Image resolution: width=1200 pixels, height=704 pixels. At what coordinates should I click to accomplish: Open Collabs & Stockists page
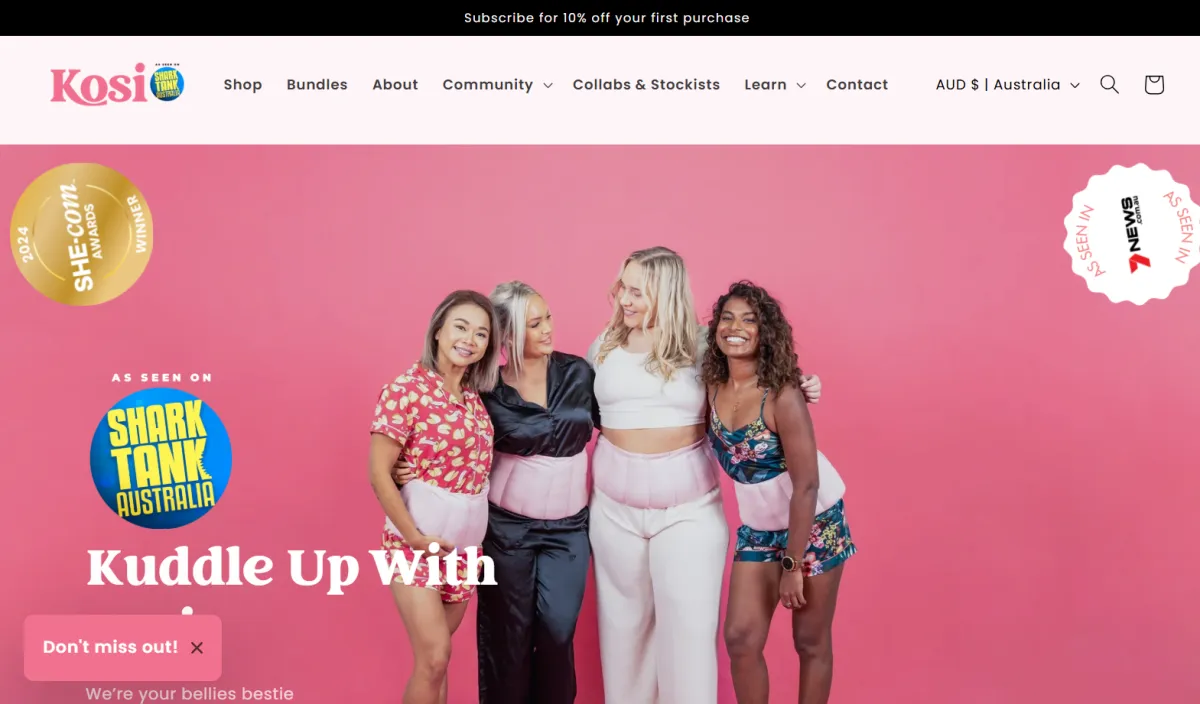[646, 85]
